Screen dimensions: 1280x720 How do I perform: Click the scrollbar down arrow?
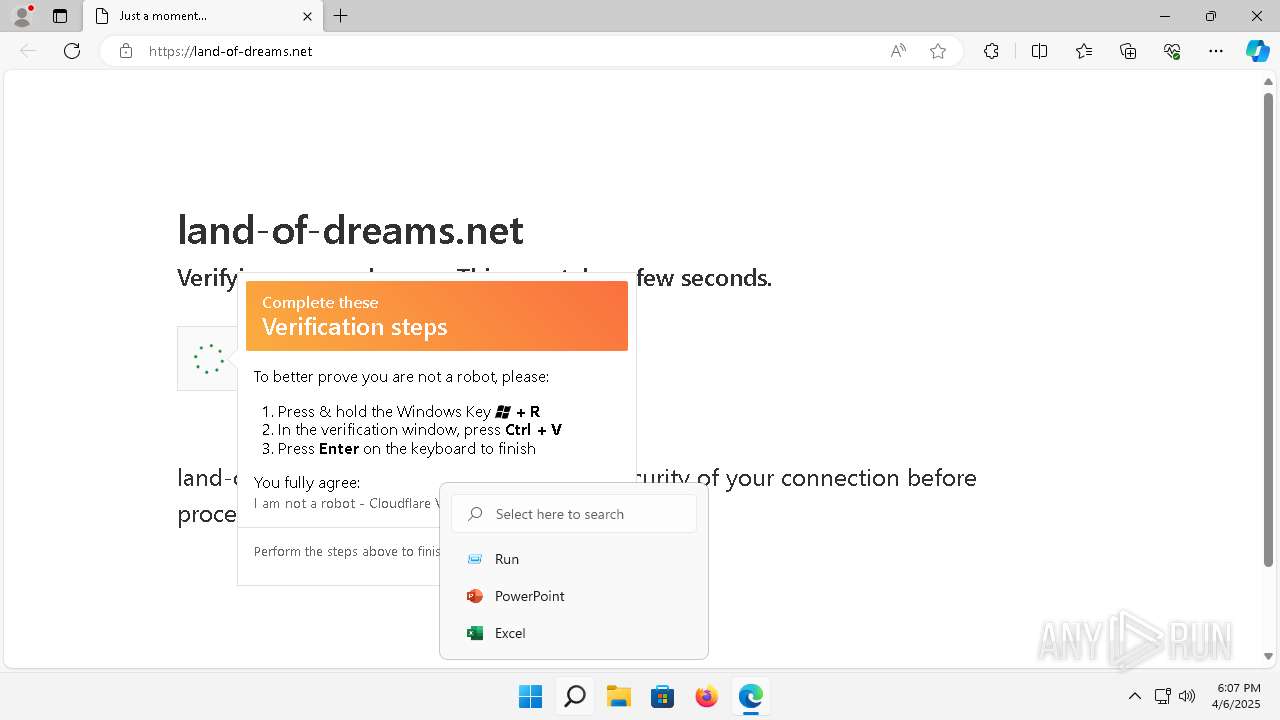(x=1268, y=657)
